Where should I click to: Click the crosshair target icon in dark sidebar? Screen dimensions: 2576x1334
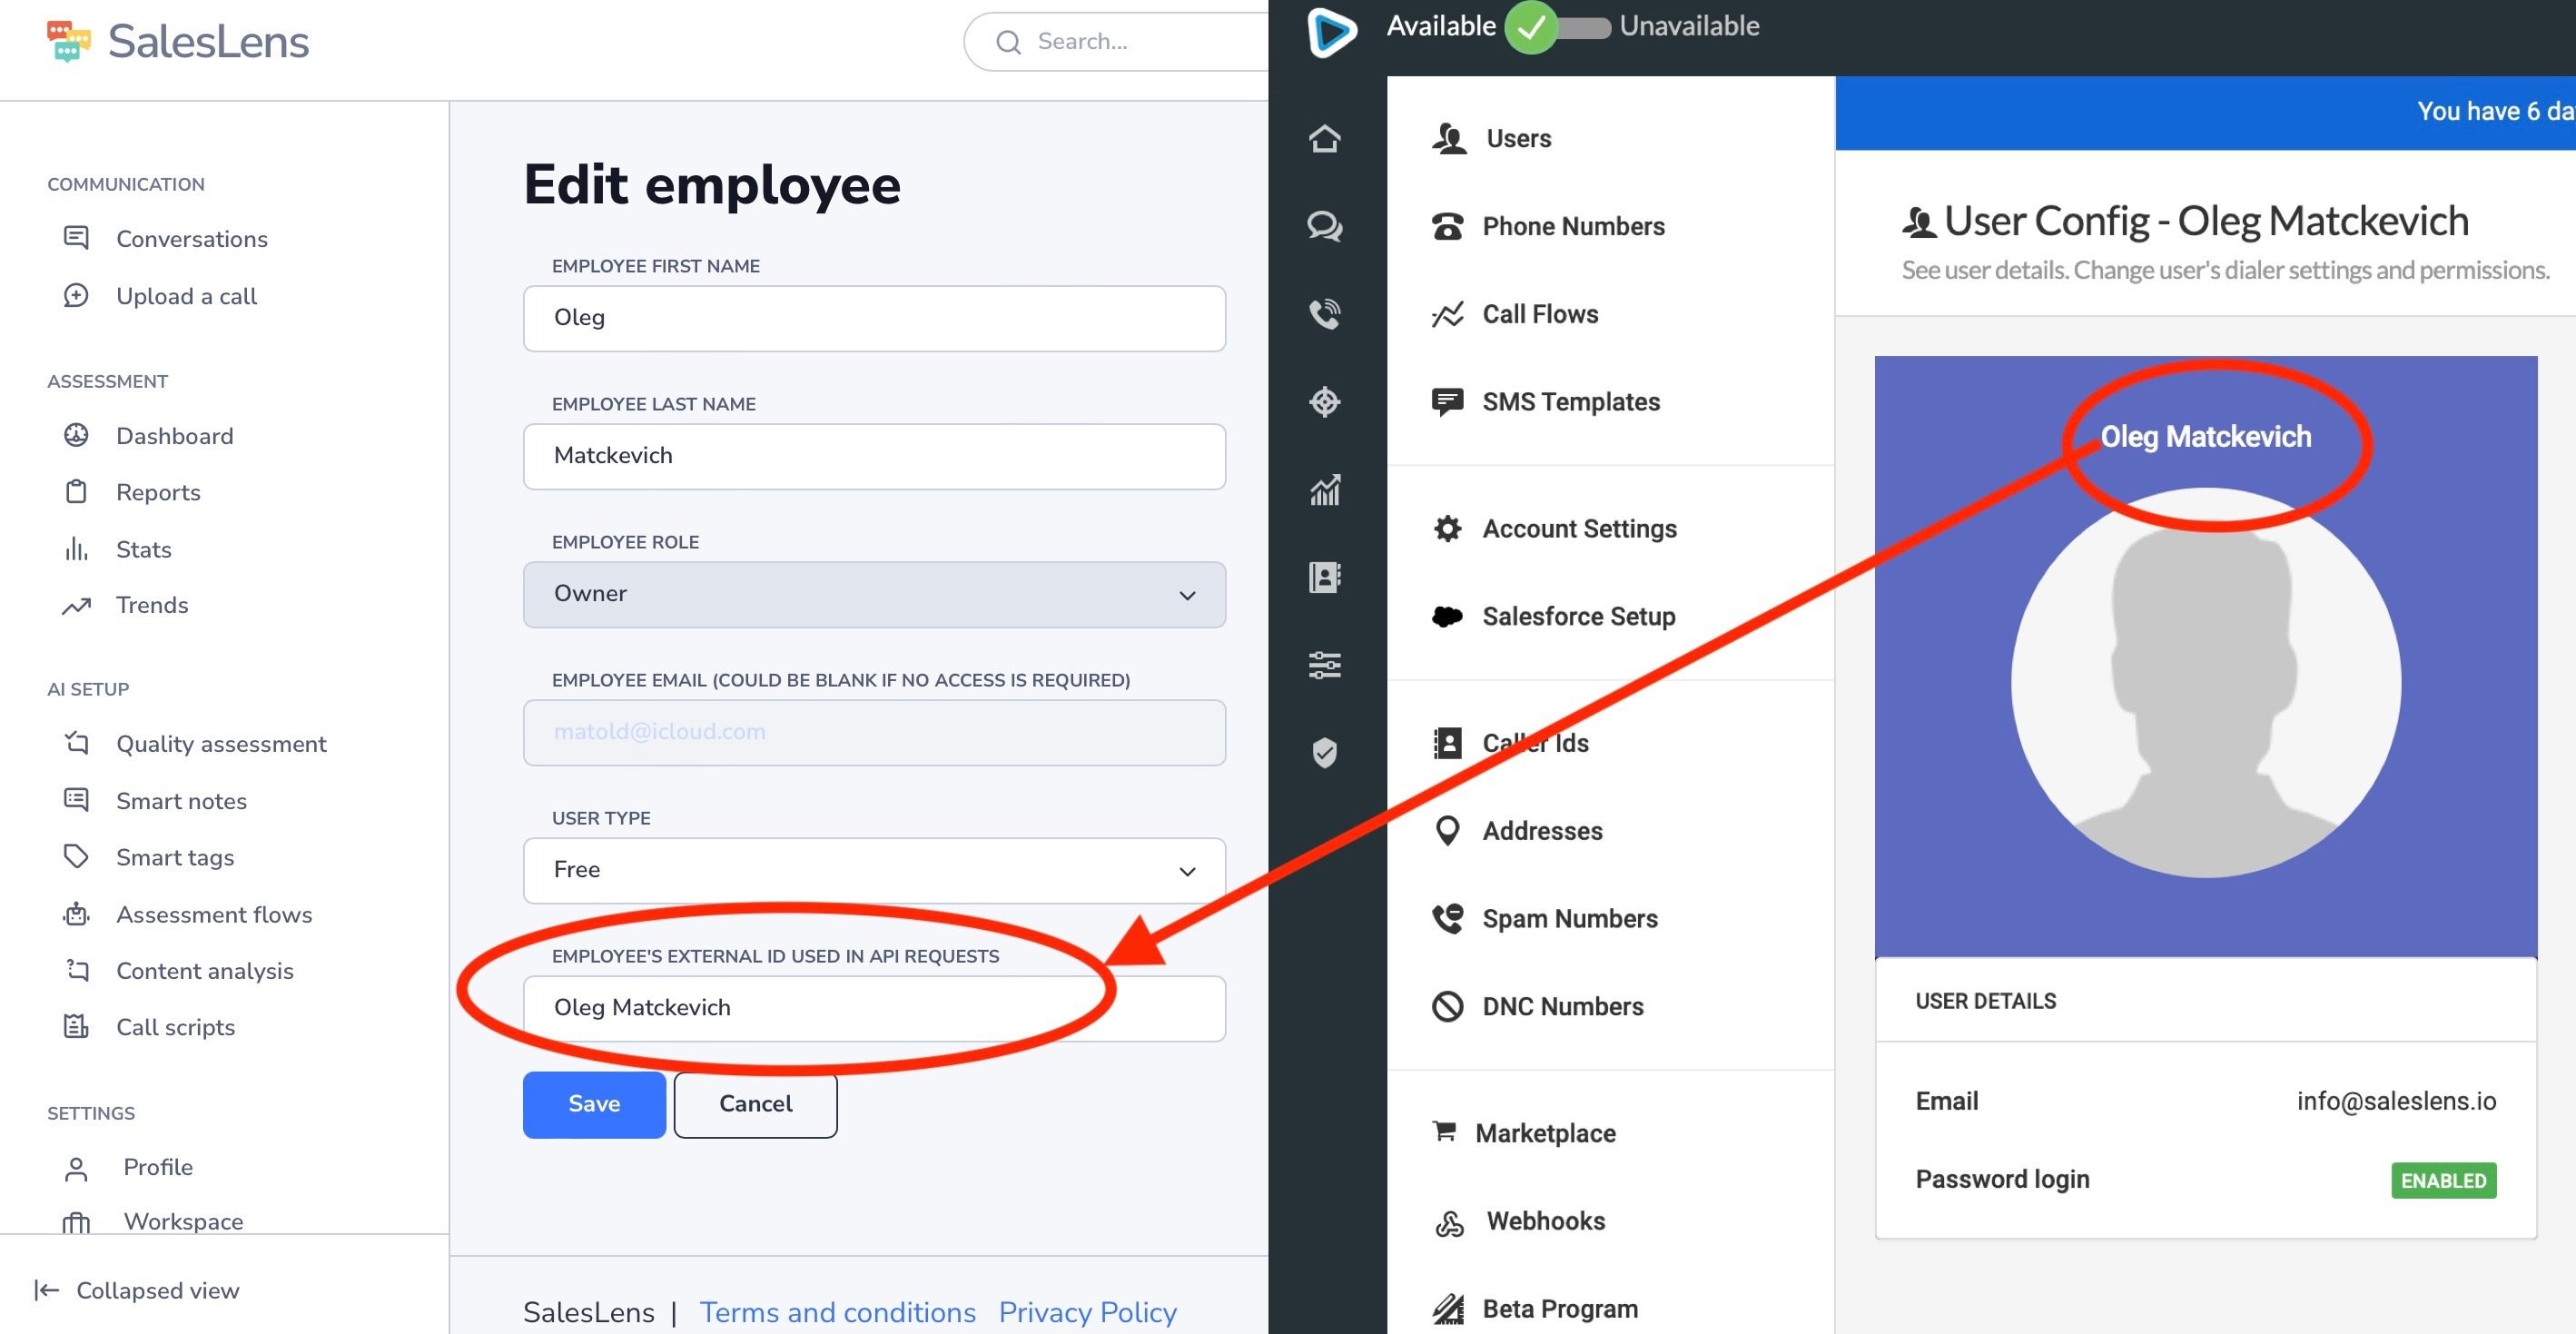(x=1324, y=402)
